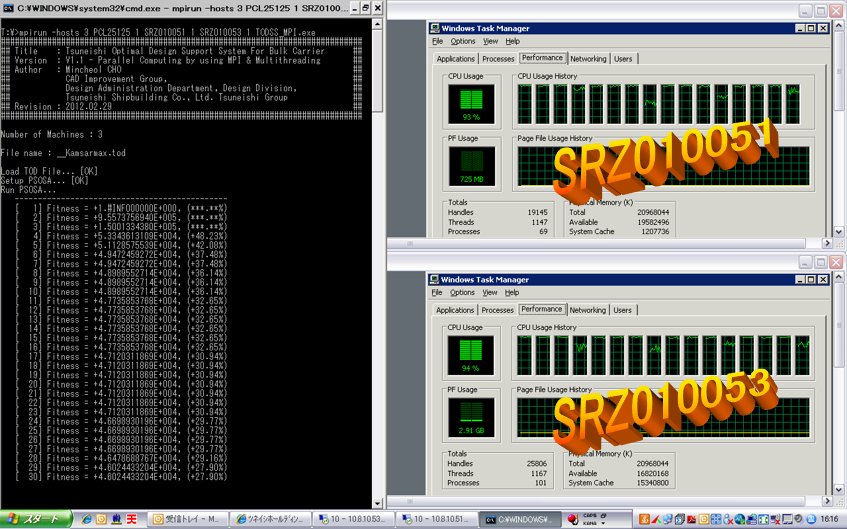Open Options menu in lower Task Manager
This screenshot has height=529, width=847.
462,293
